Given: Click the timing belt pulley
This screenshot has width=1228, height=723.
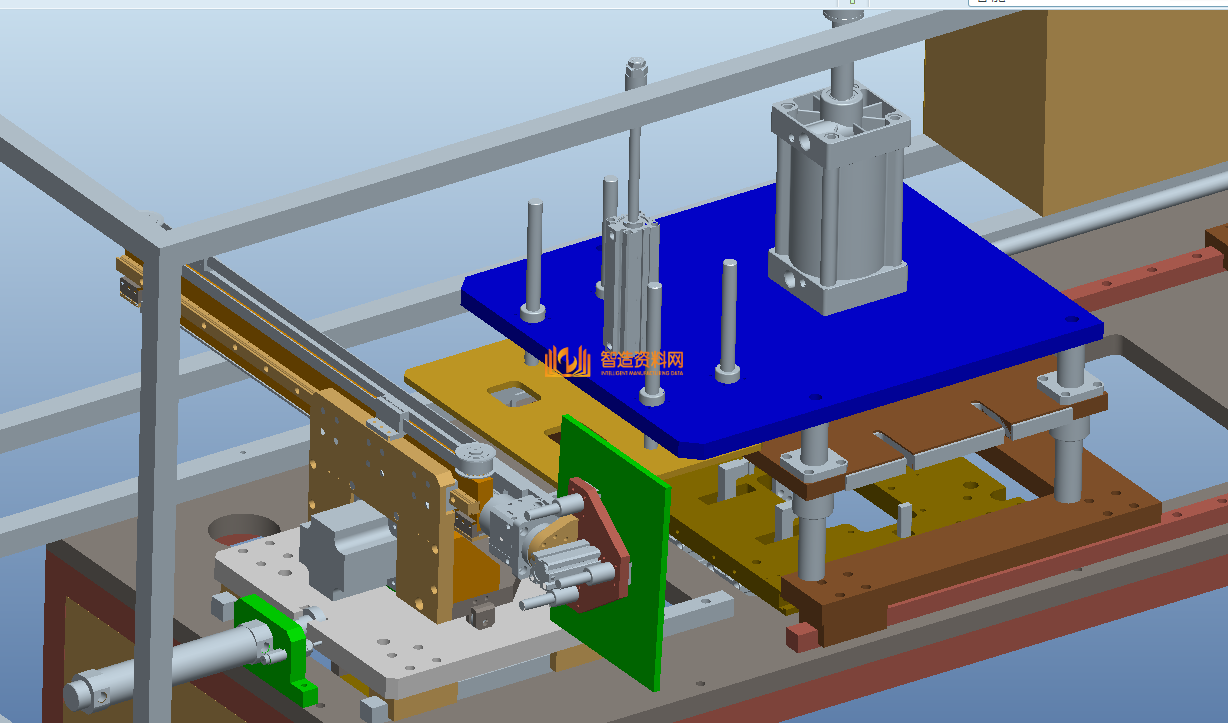Looking at the screenshot, I should click(470, 462).
